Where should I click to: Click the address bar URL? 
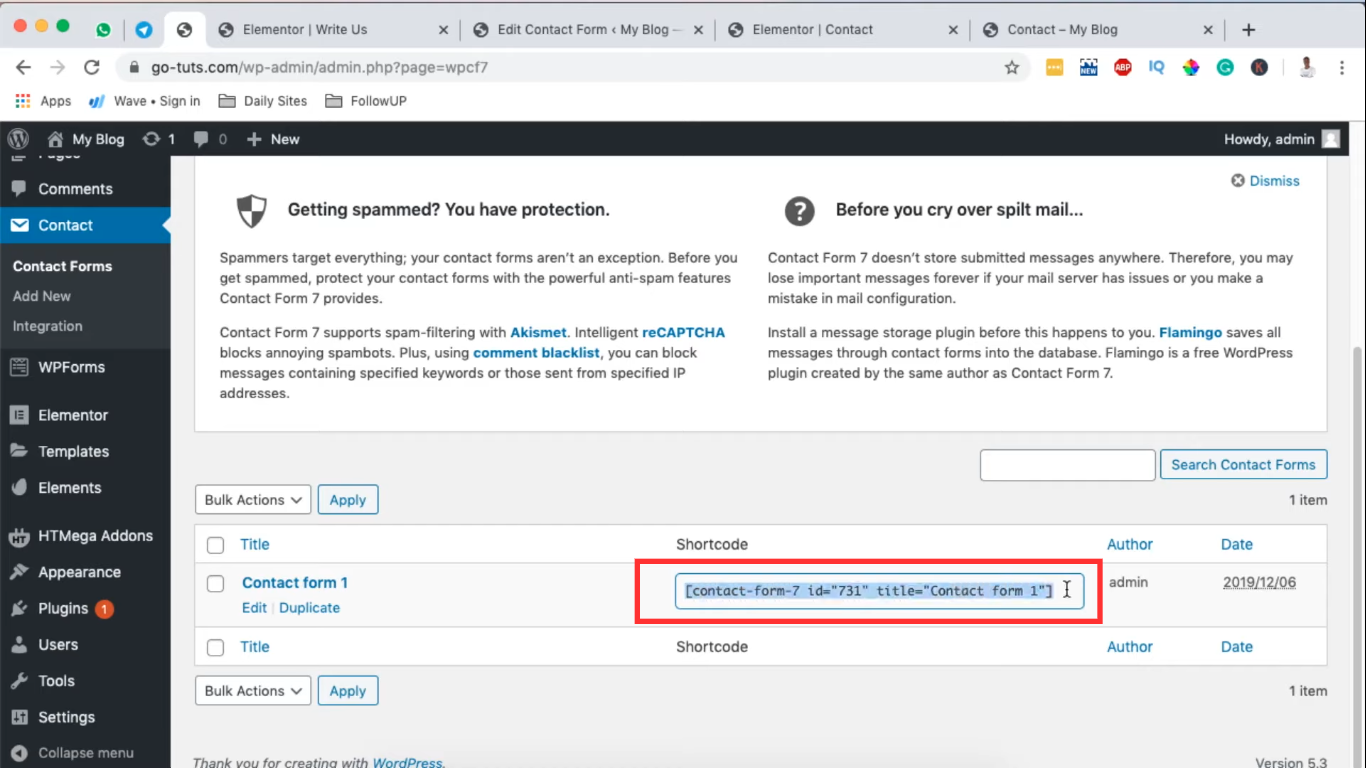pyautogui.click(x=319, y=68)
